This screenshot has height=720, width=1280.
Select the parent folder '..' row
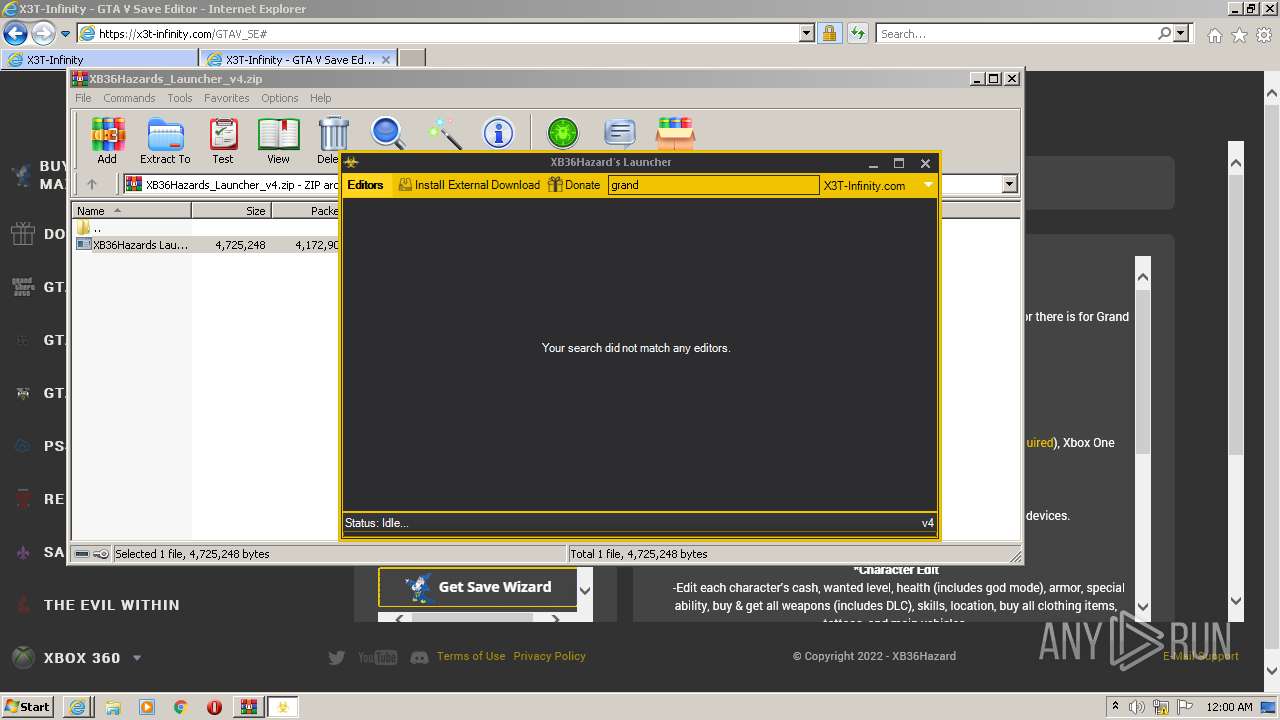tap(89, 228)
